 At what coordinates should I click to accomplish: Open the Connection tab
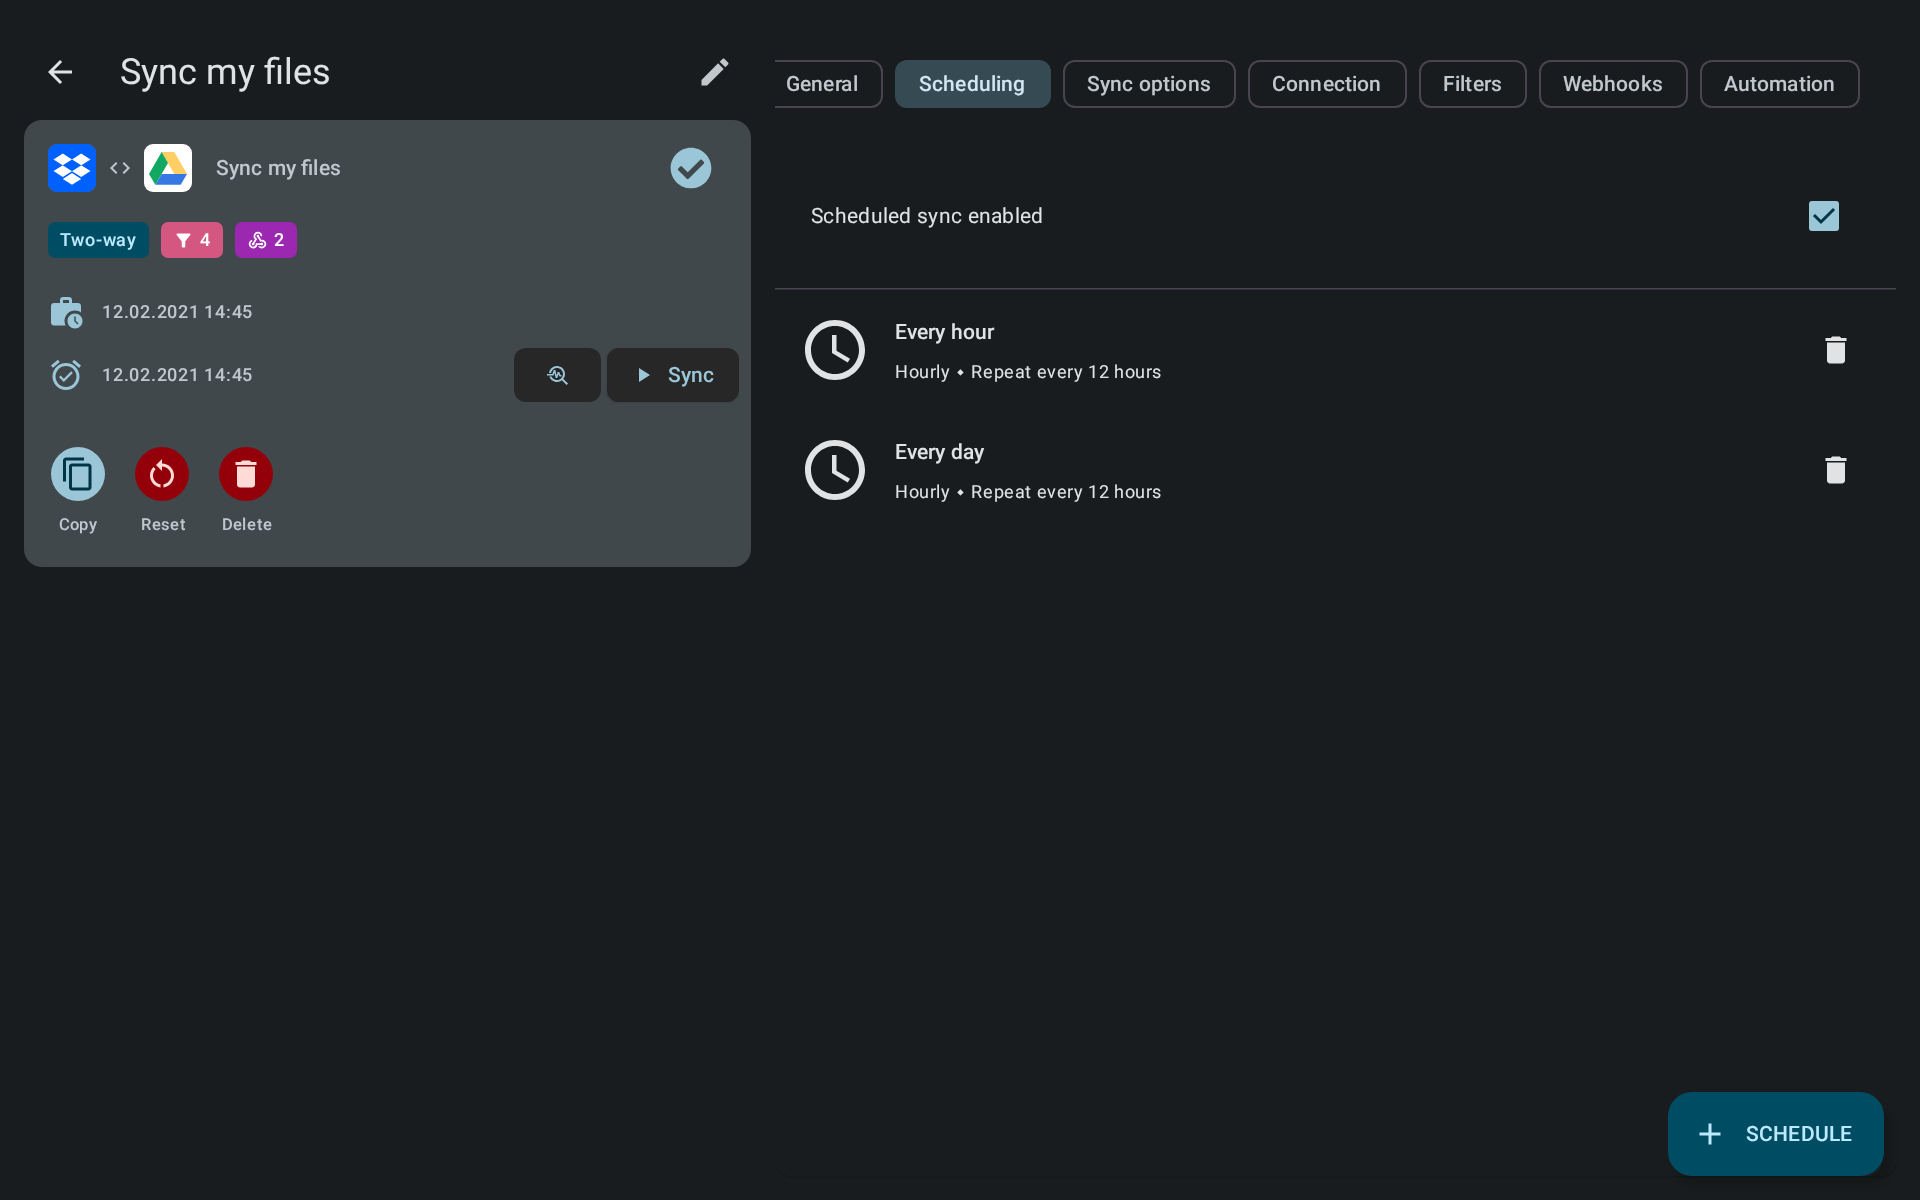tap(1327, 84)
